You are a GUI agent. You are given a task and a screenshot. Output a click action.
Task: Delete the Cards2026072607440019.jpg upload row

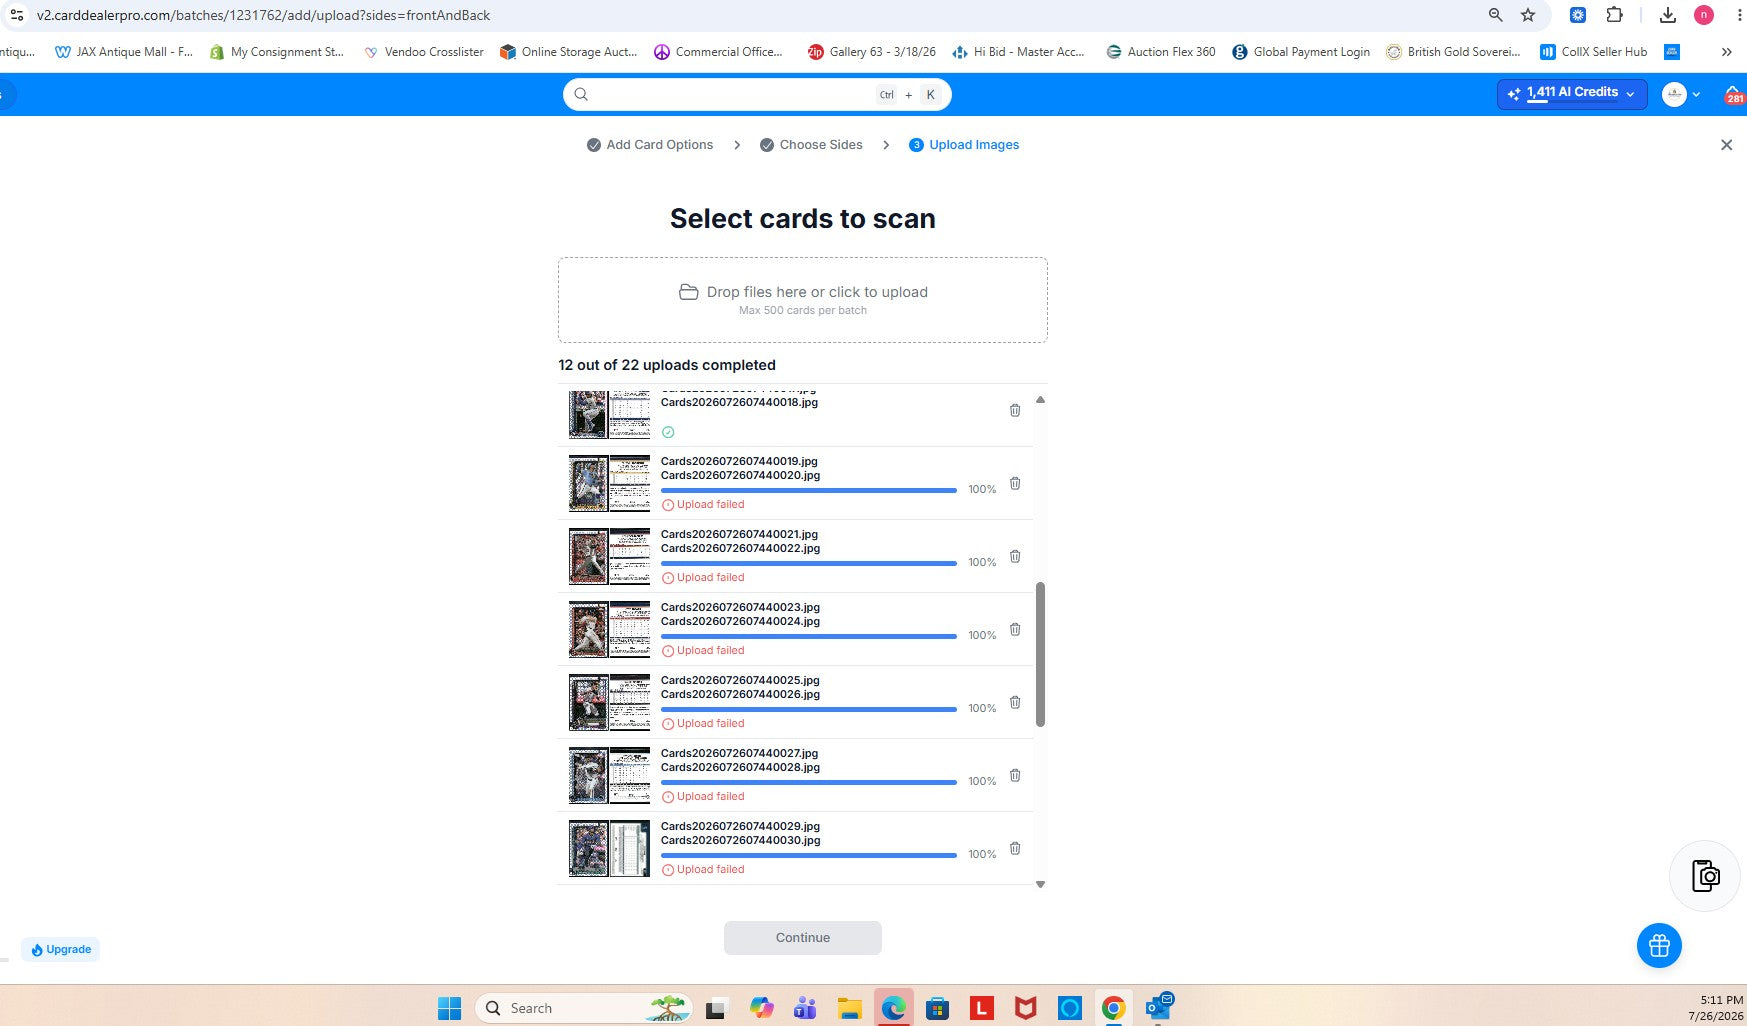pyautogui.click(x=1015, y=484)
